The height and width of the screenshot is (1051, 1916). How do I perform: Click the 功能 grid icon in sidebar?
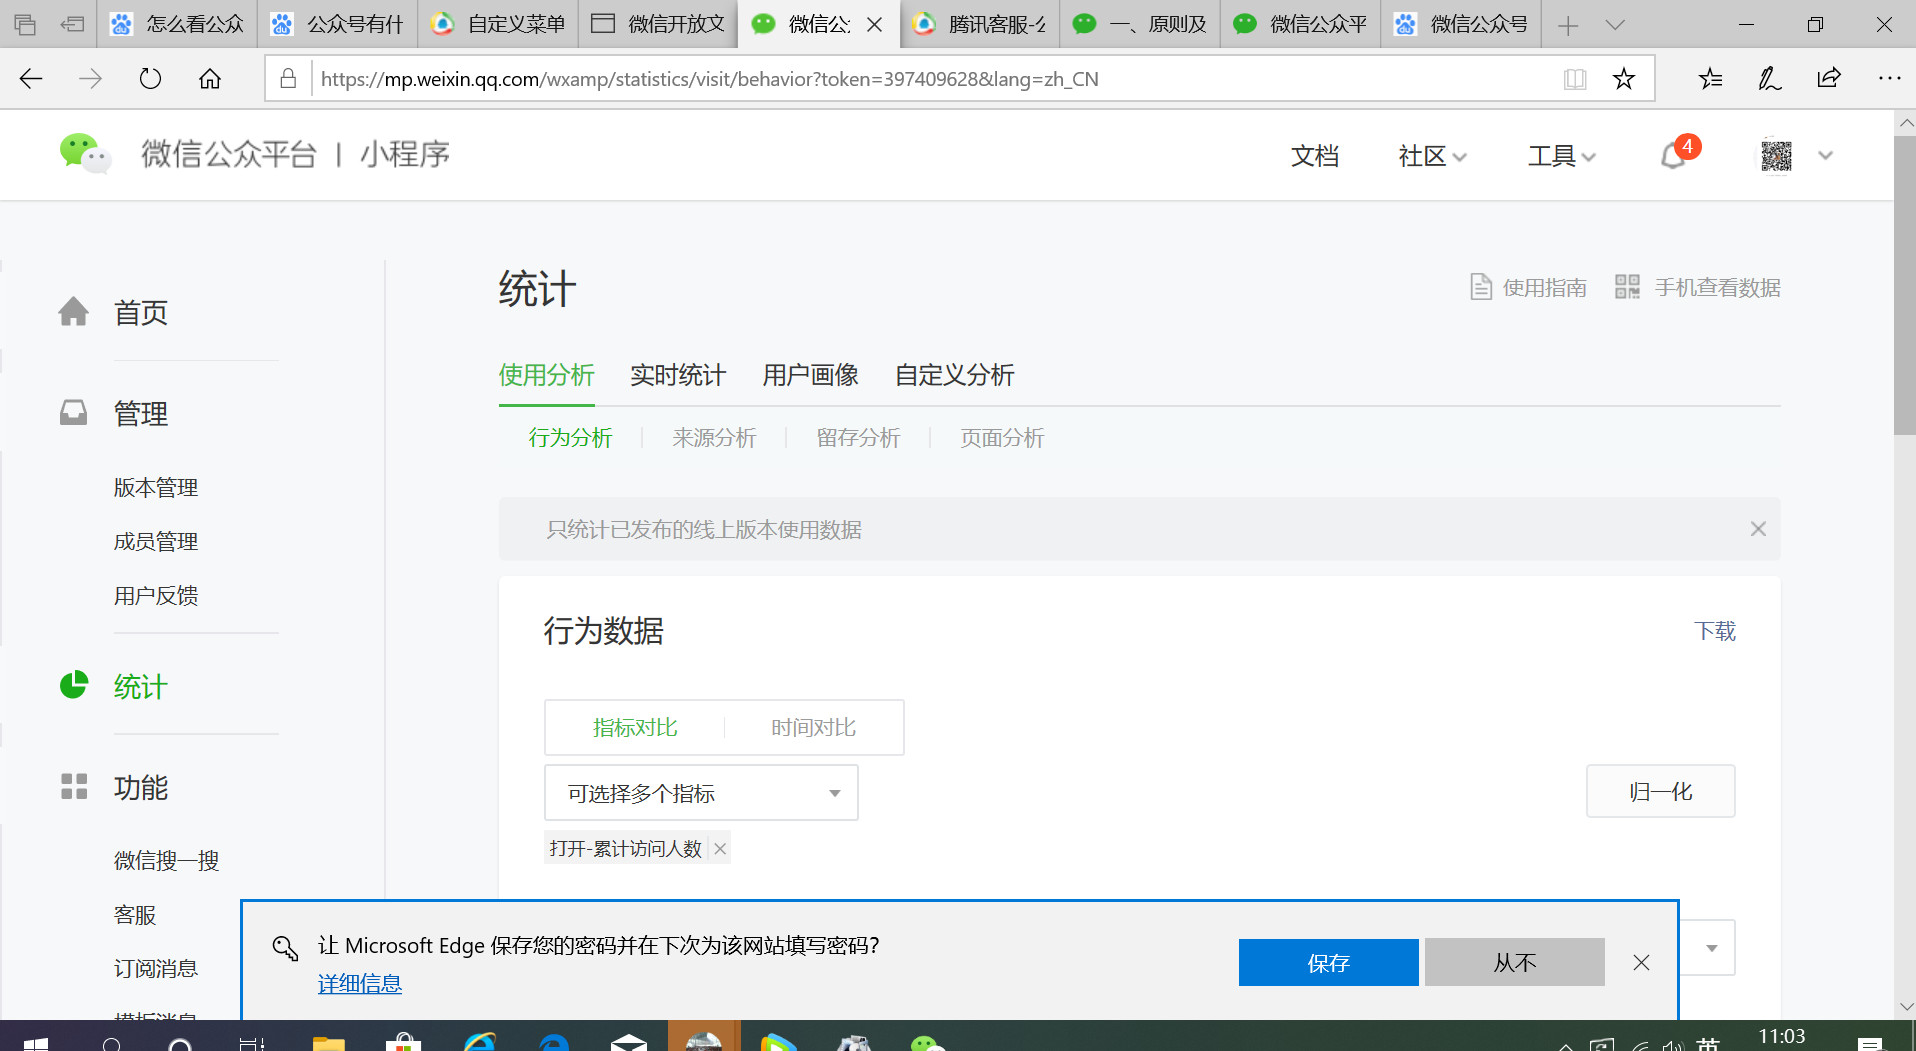(x=74, y=787)
